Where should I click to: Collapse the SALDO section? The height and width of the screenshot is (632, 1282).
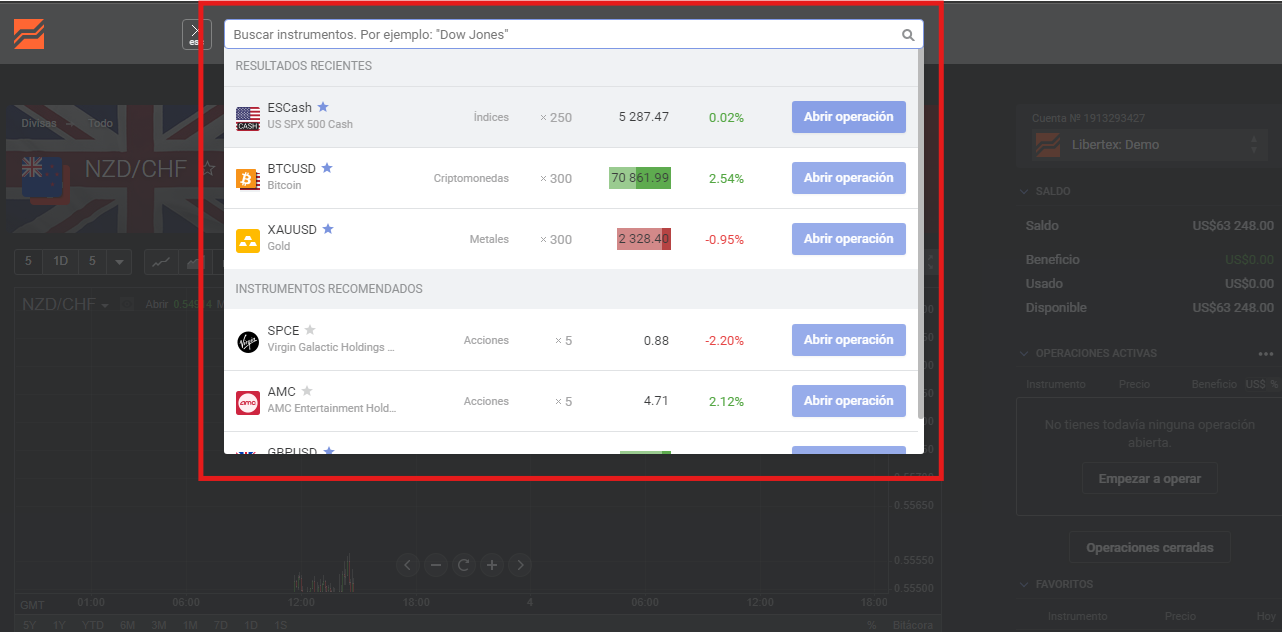(1024, 191)
